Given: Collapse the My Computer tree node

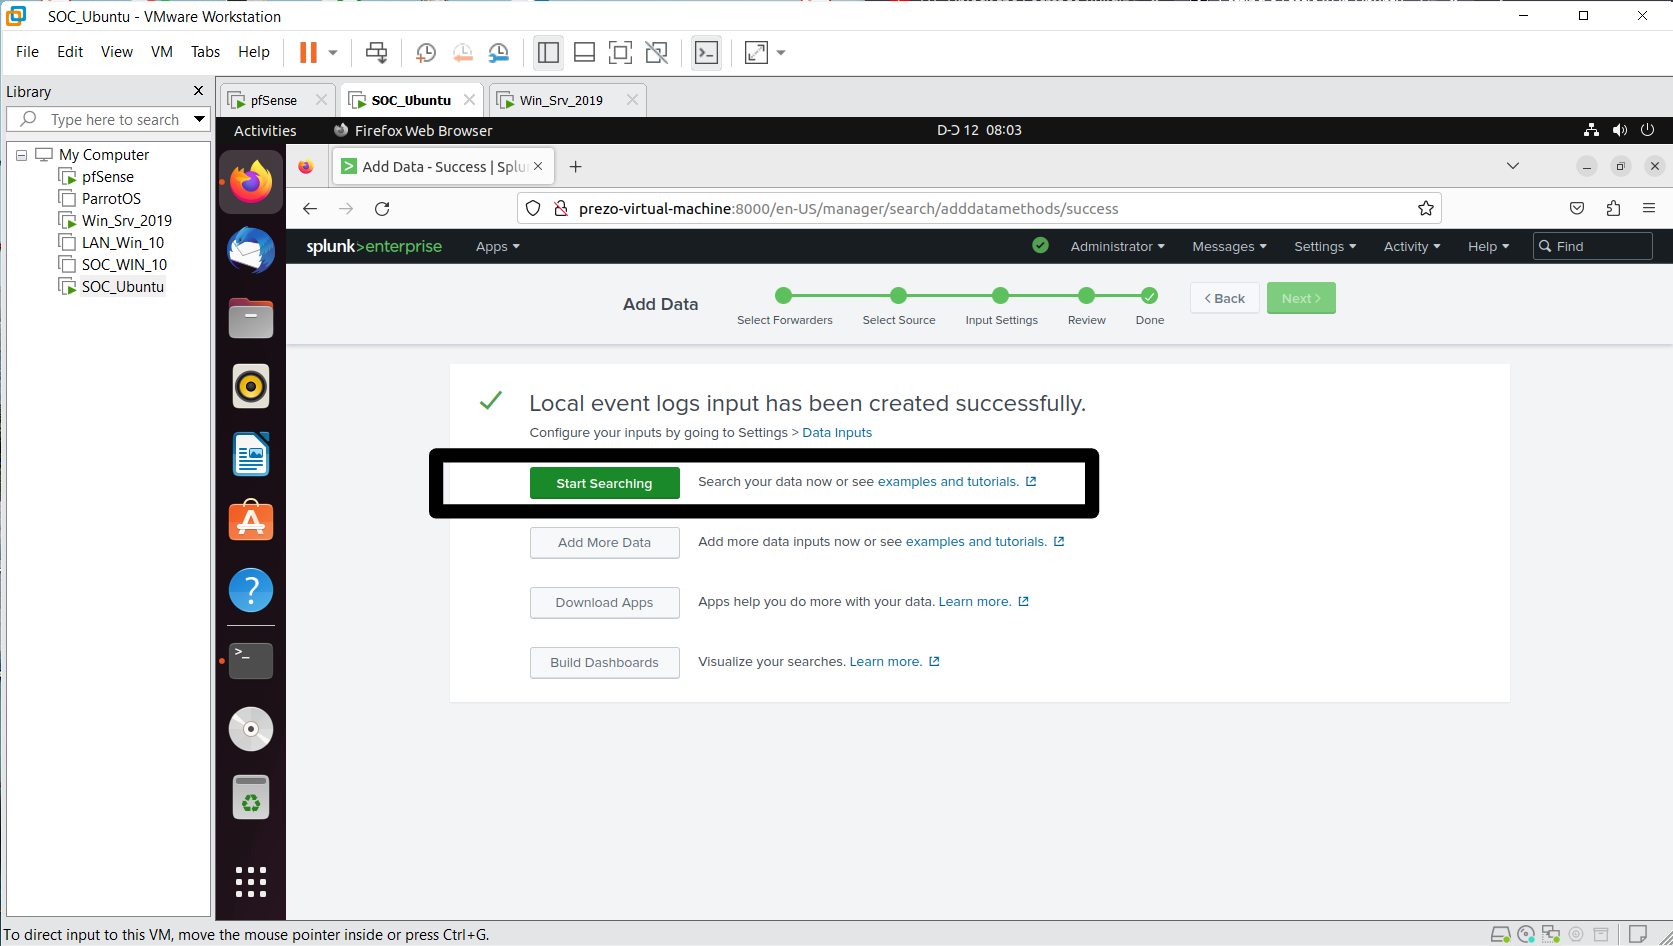Looking at the screenshot, I should (21, 155).
